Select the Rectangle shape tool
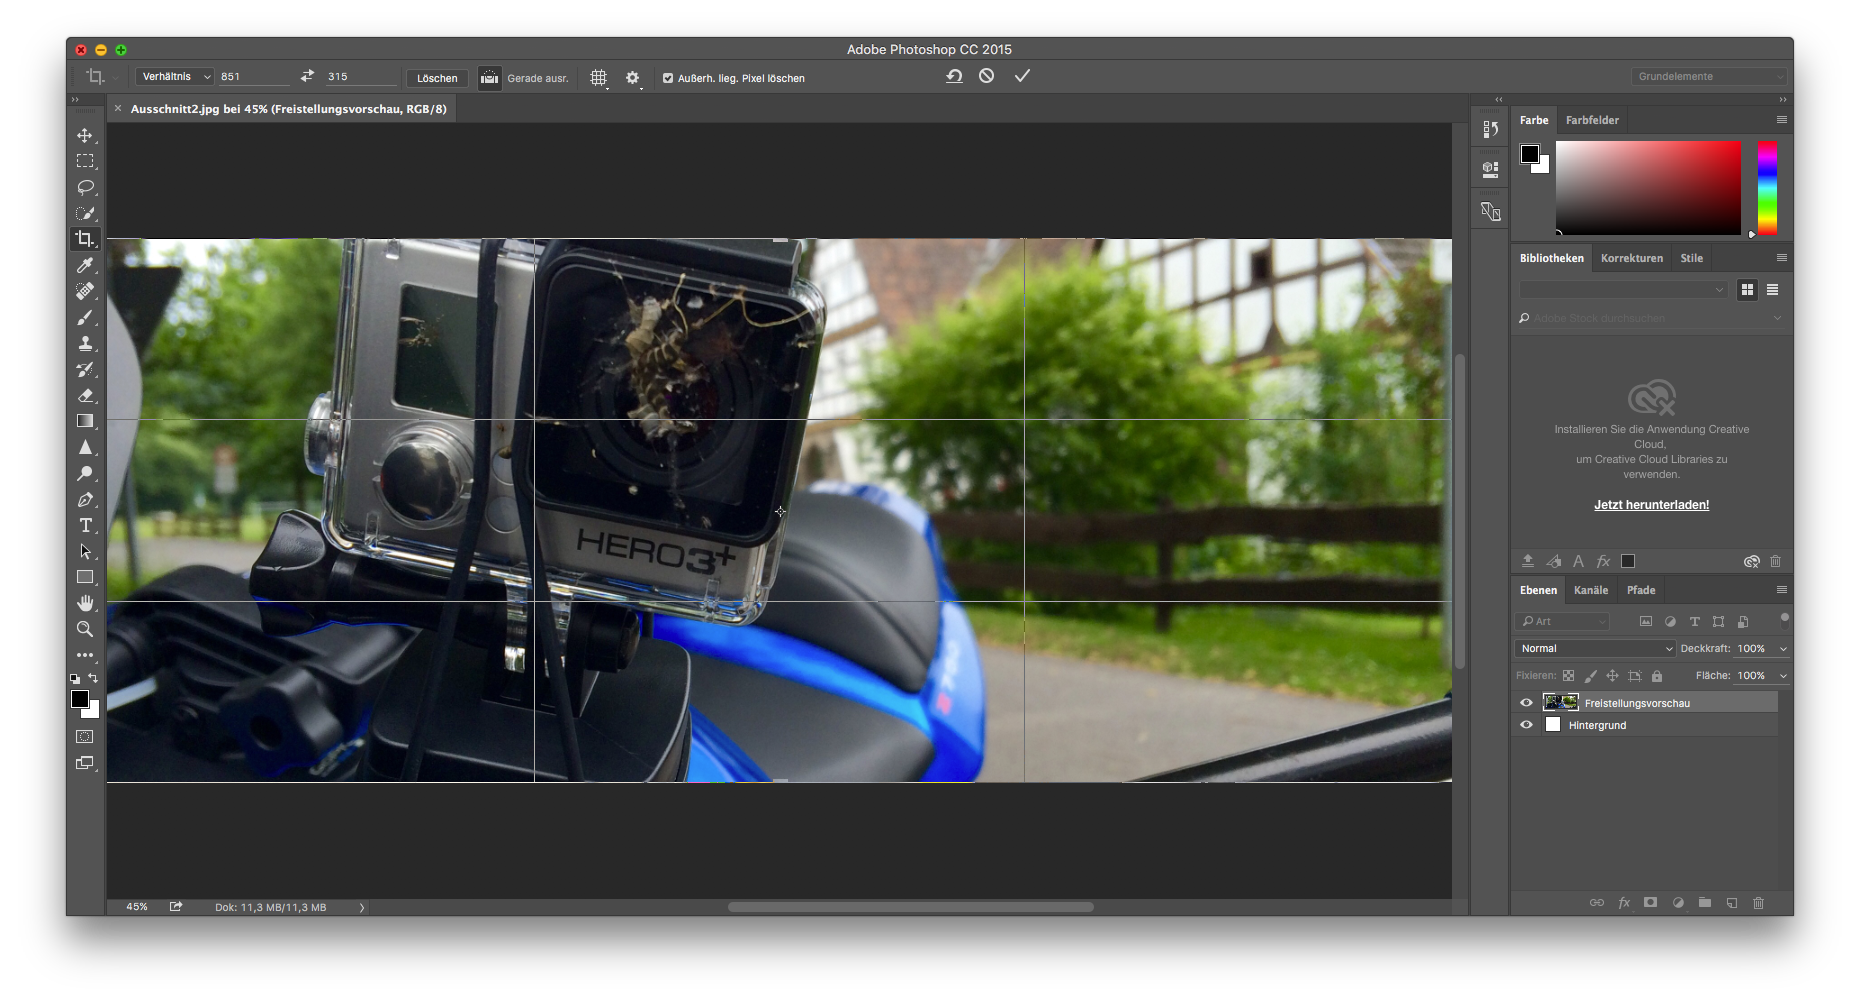1860x1006 pixels. [x=85, y=577]
